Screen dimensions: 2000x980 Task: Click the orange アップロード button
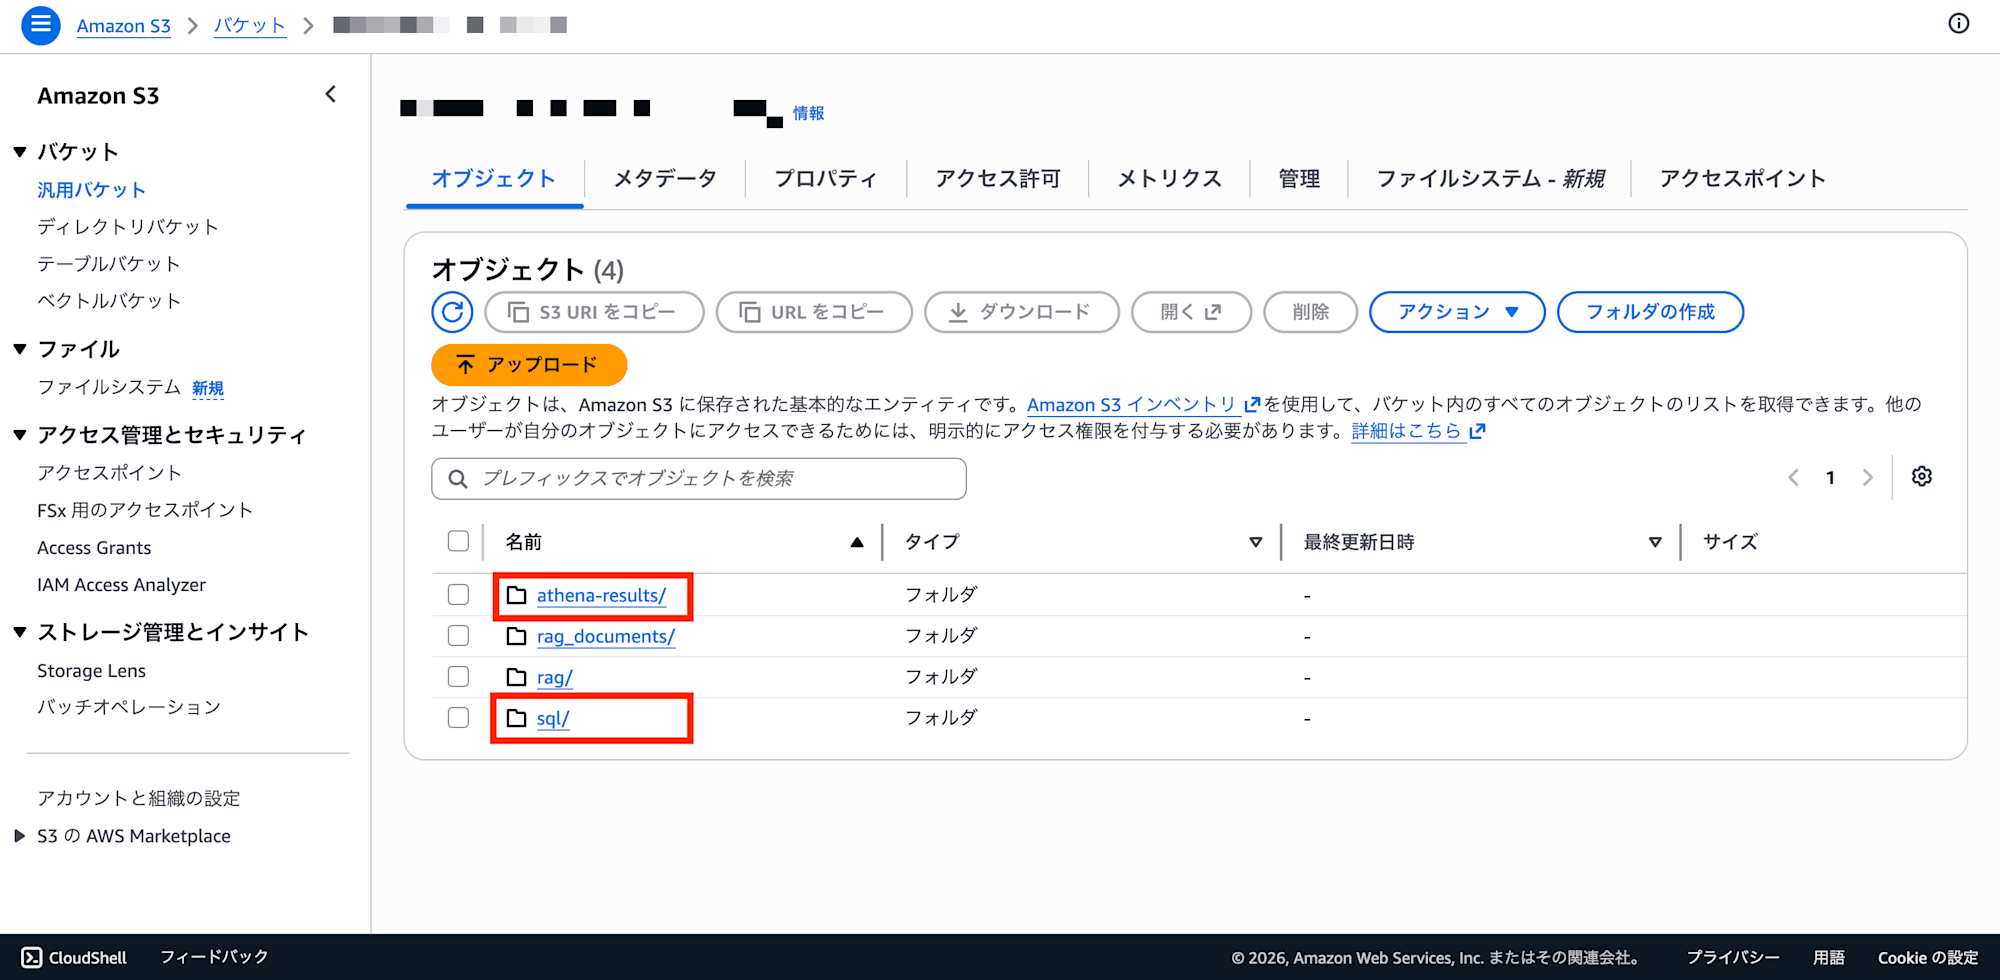coord(529,365)
